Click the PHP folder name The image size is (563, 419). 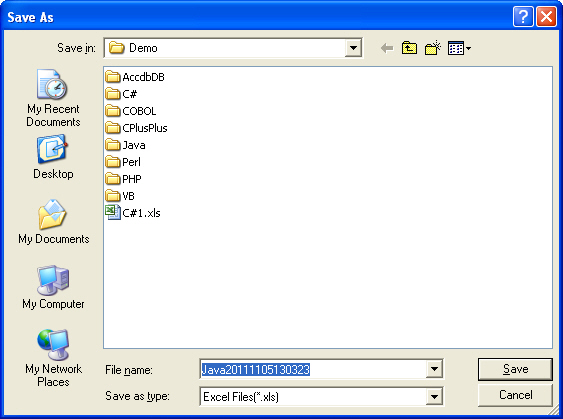pos(132,179)
